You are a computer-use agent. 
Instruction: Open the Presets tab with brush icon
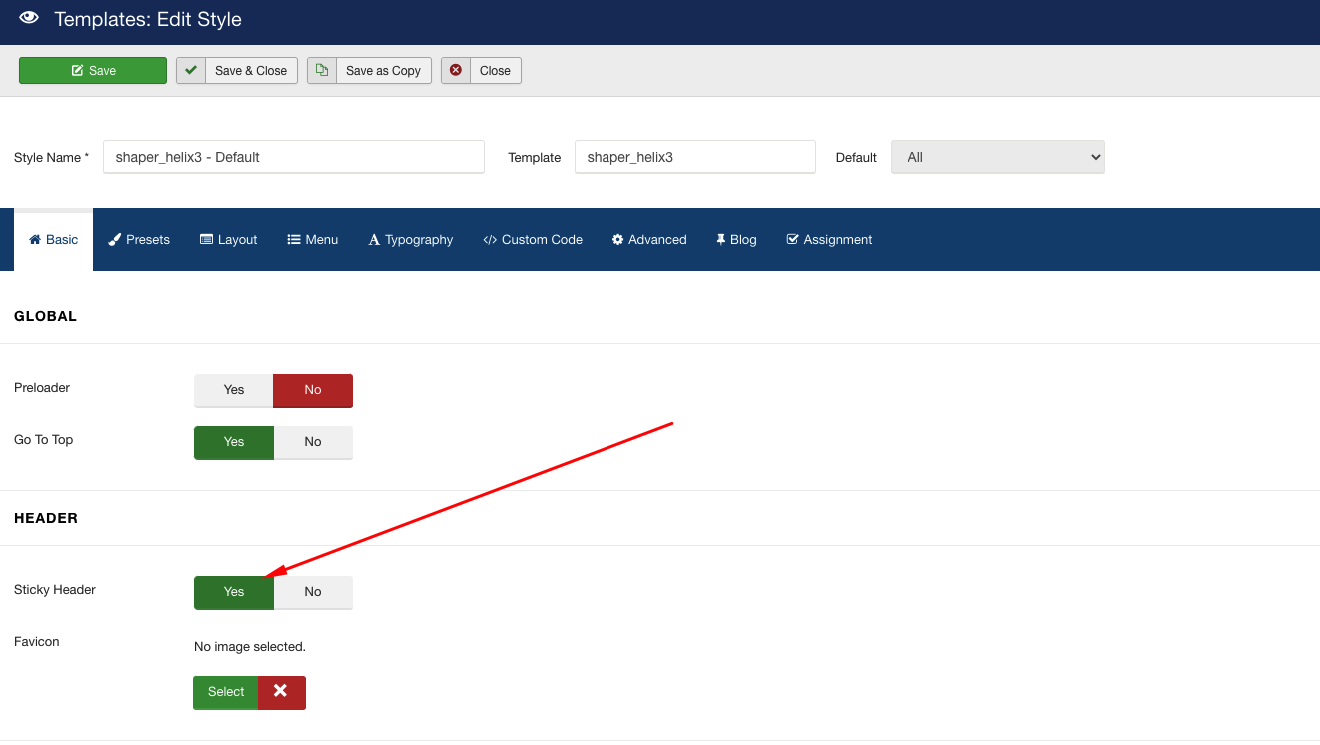tap(139, 240)
